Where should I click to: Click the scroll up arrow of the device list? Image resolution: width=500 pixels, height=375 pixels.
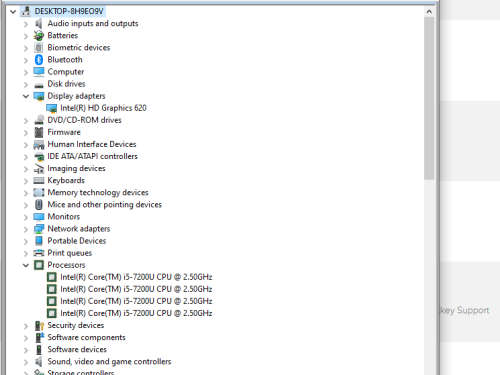coord(429,12)
